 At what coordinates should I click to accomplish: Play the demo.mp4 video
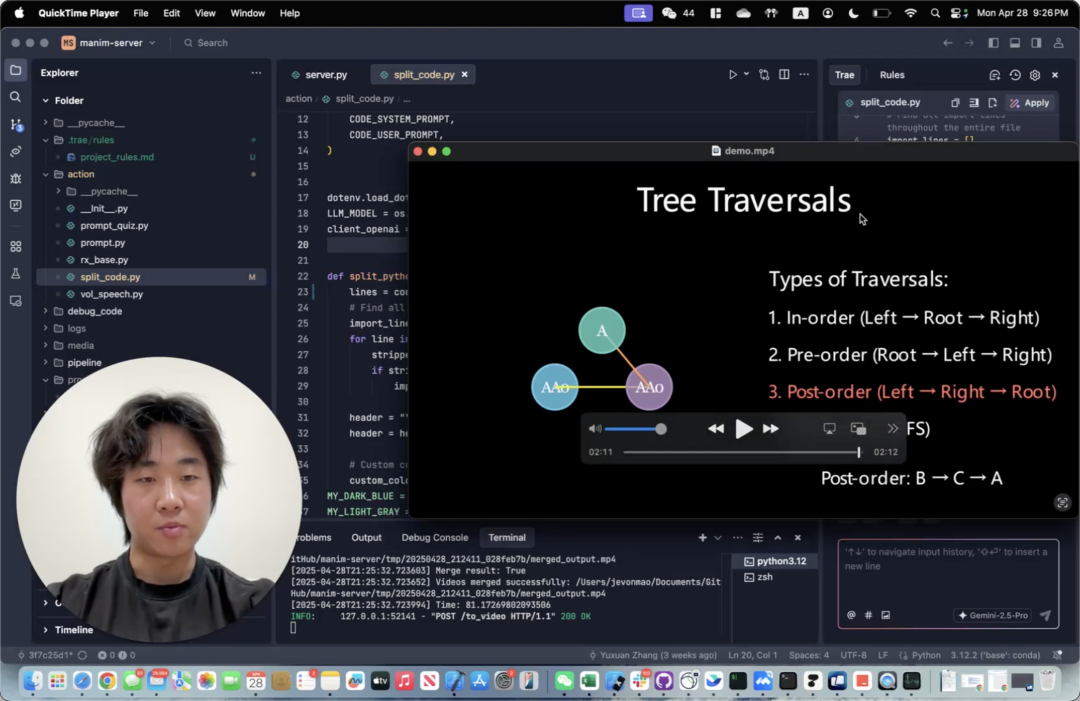743,429
